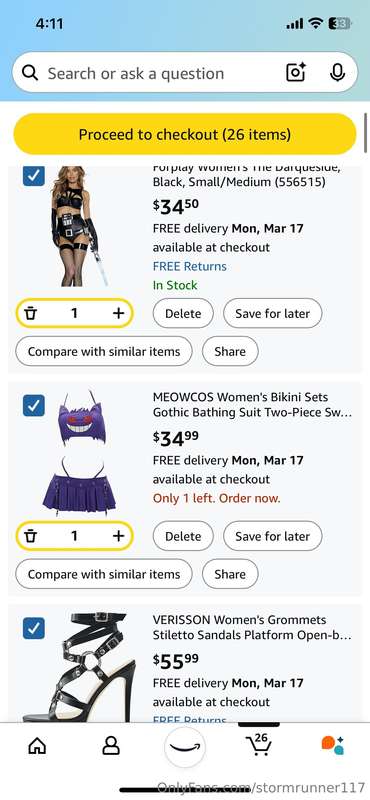Delete the MEOWCOS bikini set
The width and height of the screenshot is (370, 800).
coord(183,536)
